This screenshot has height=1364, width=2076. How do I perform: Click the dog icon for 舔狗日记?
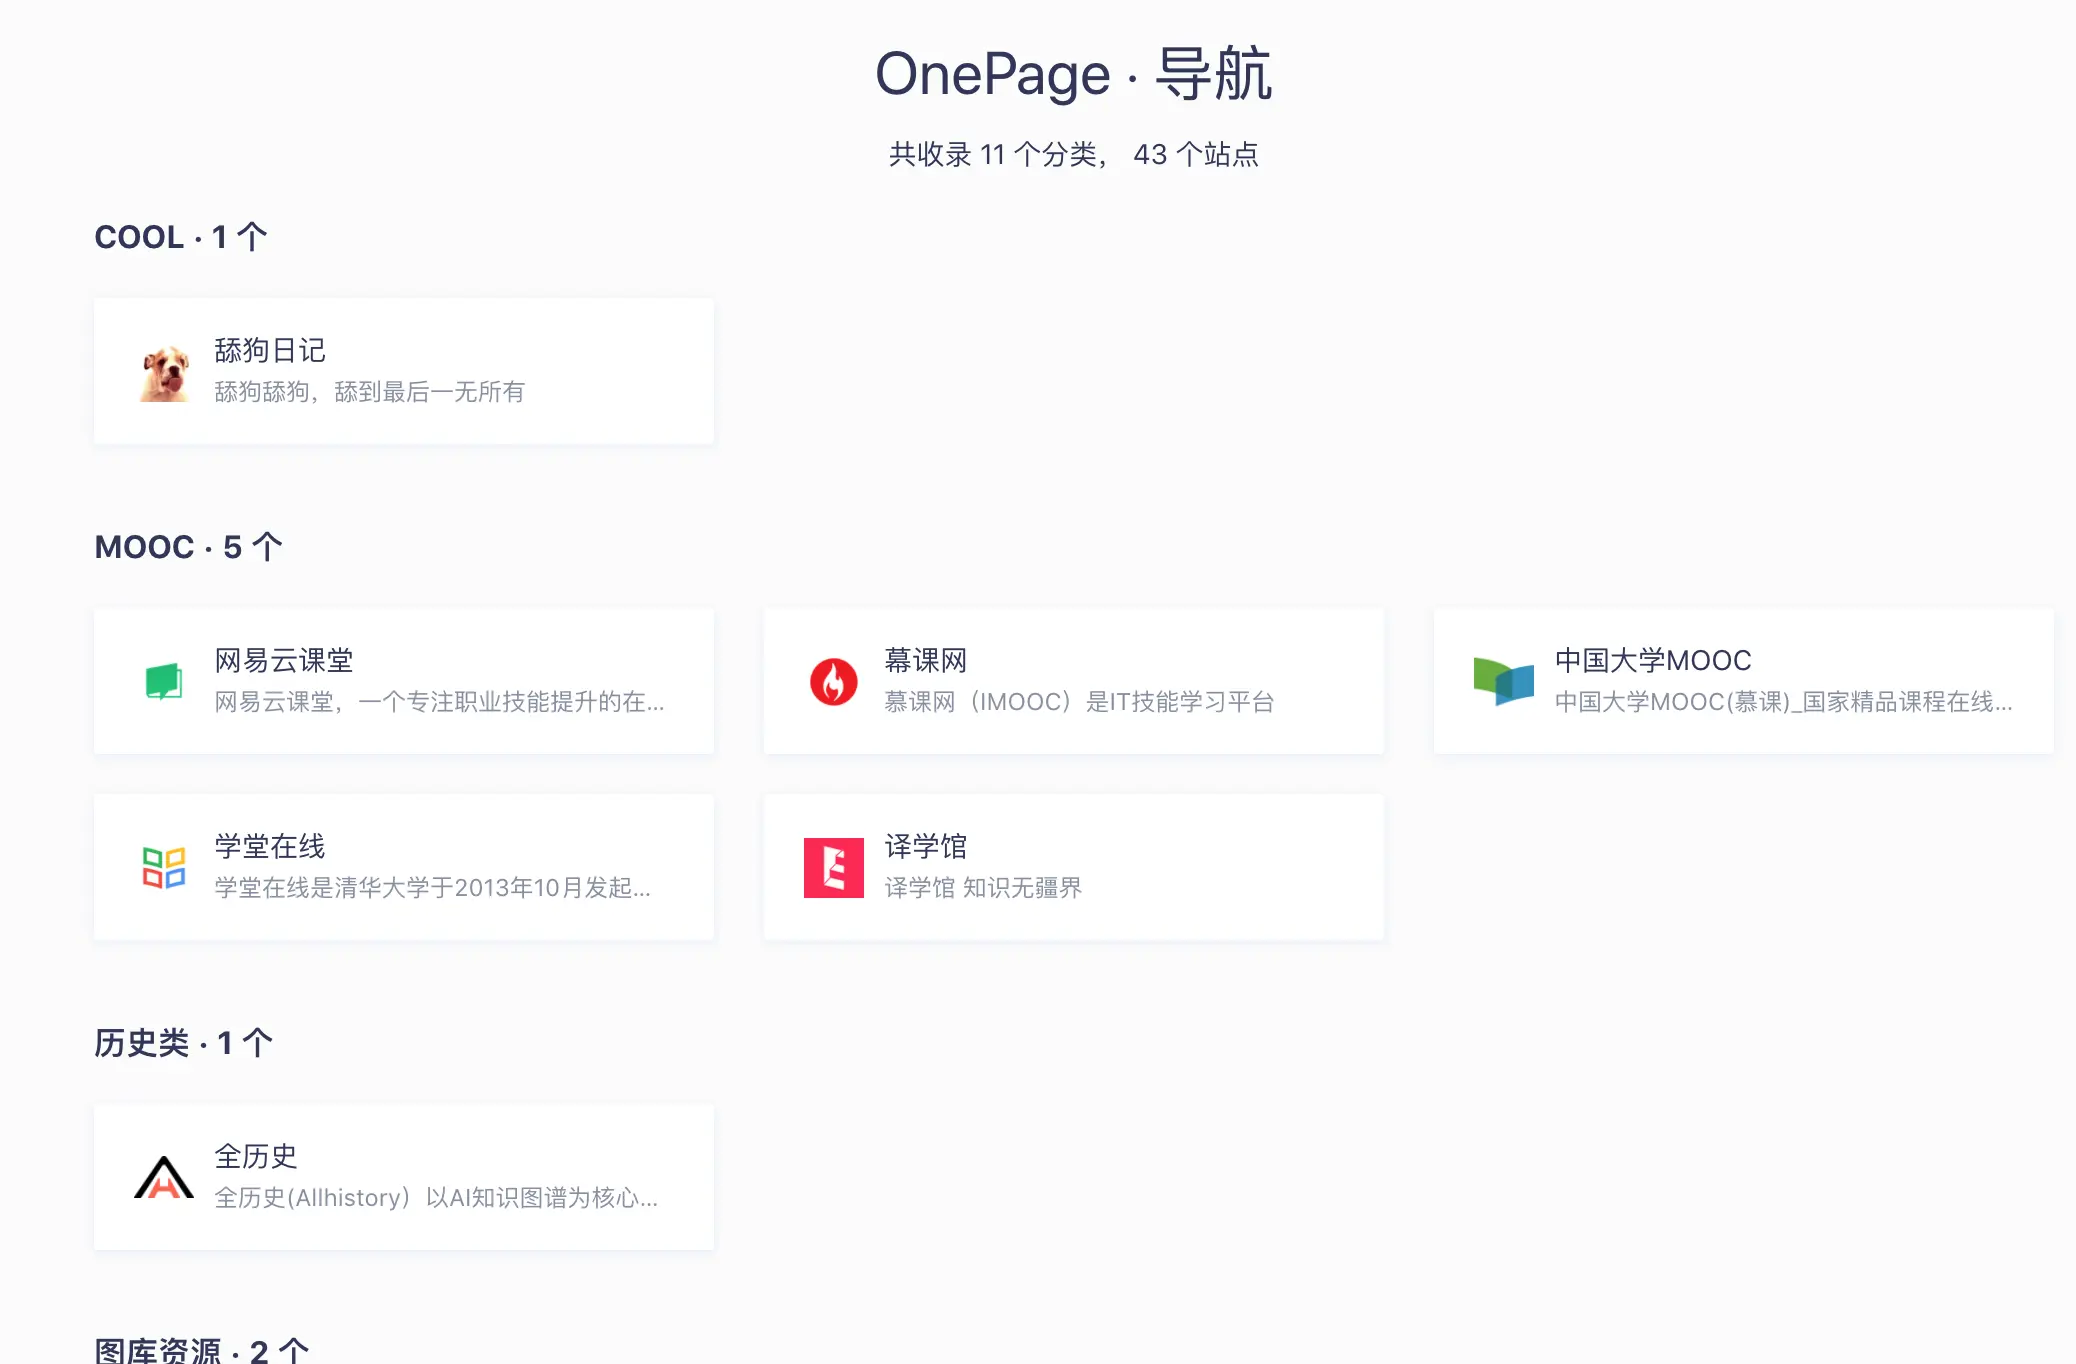(164, 372)
